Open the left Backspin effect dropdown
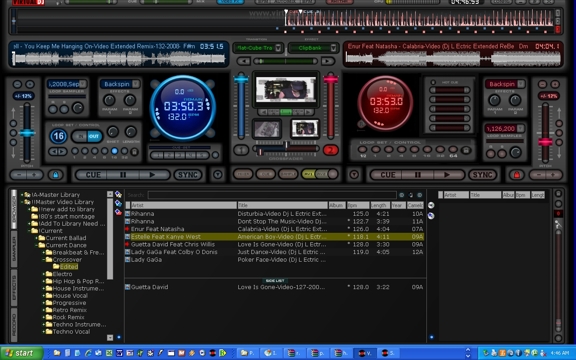Viewport: 576px width, 360px height. click(136, 84)
